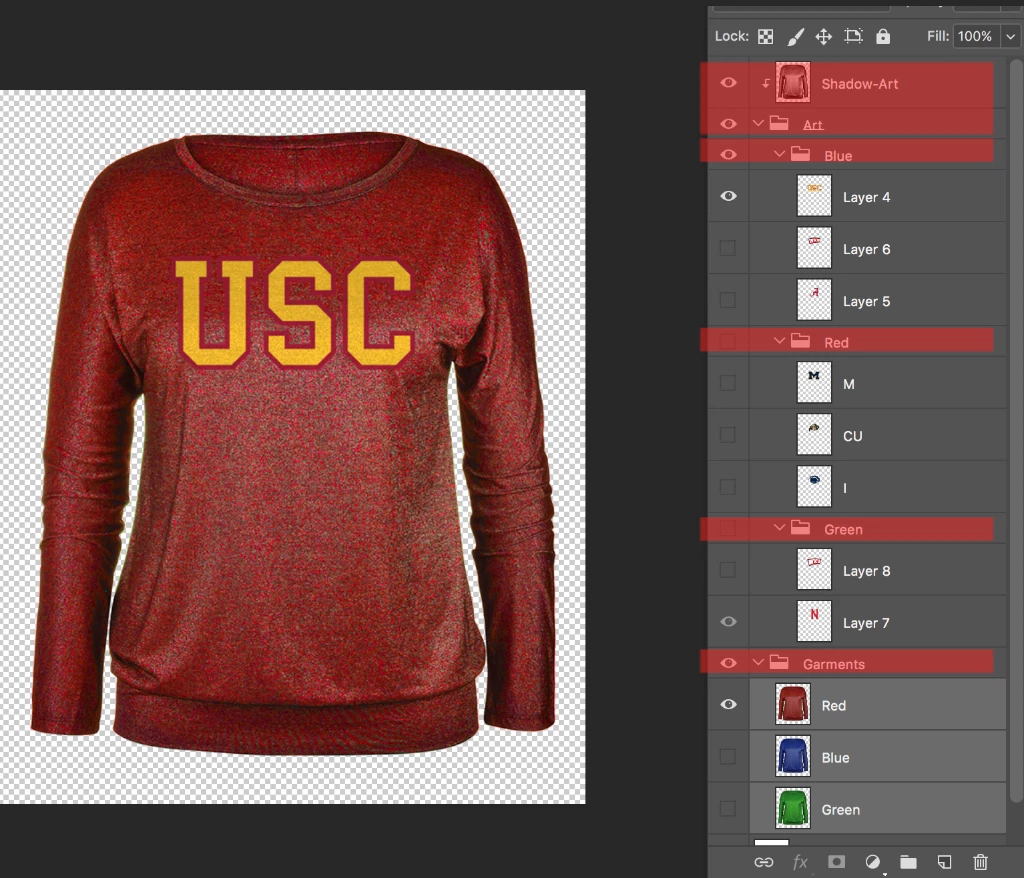The width and height of the screenshot is (1024, 878).
Task: Click the Layer 8 name
Action: point(866,571)
